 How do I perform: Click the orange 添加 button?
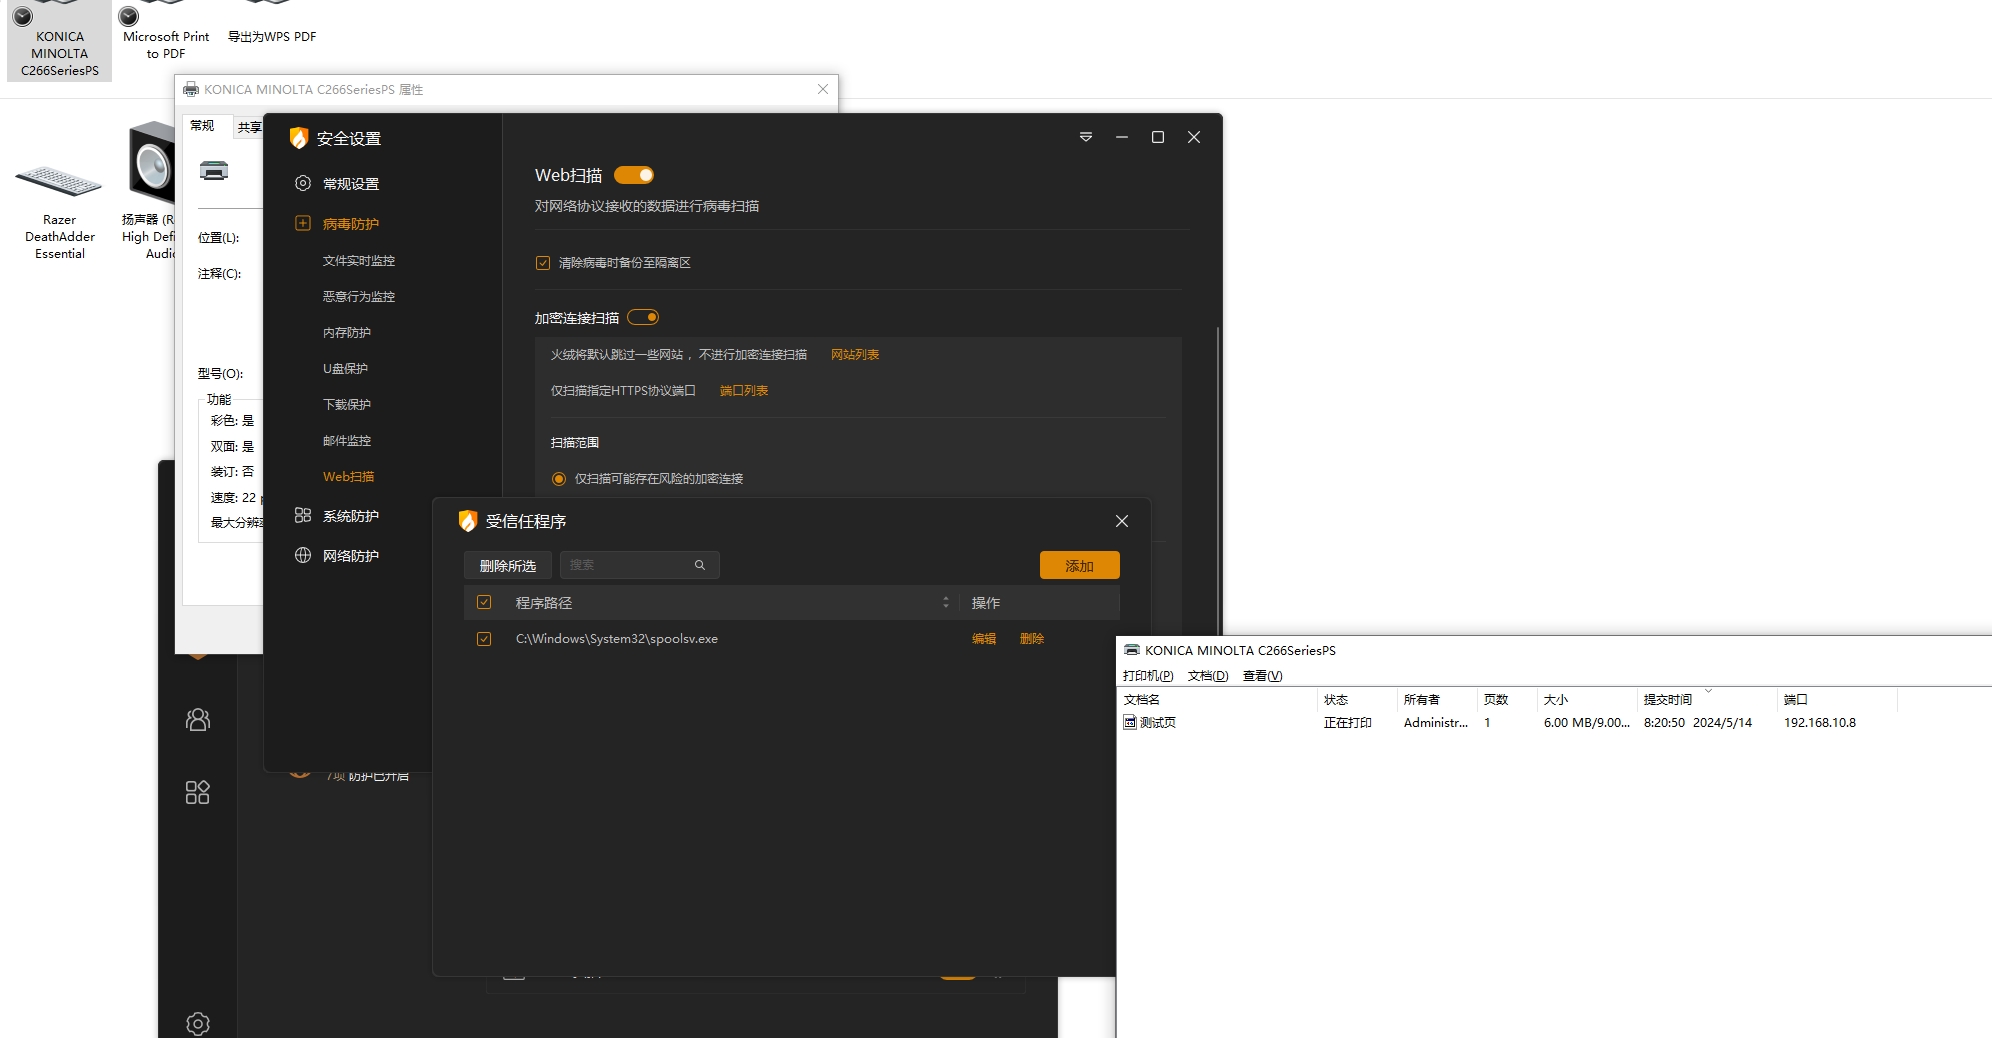1080,565
